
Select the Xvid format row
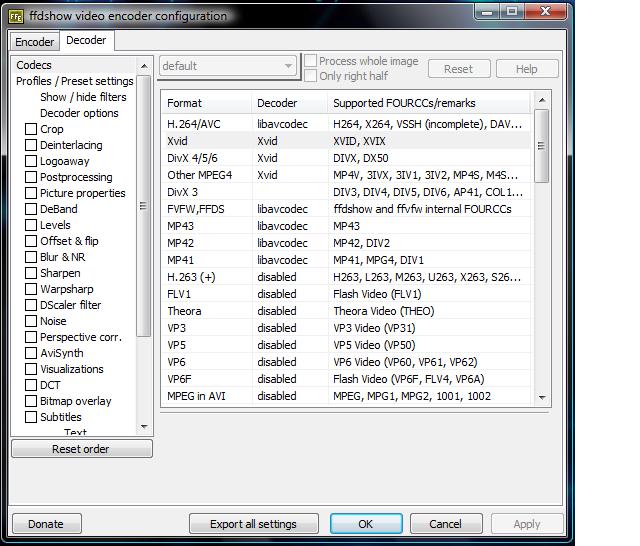346,141
